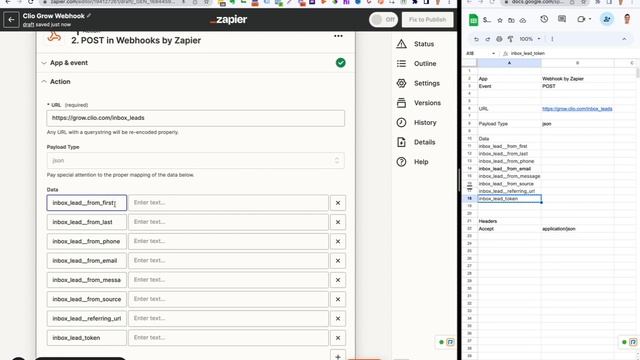The width and height of the screenshot is (640, 360).
Task: Select the 'inbox_lead__from_message' cell in Sheets
Action: [x=509, y=176]
